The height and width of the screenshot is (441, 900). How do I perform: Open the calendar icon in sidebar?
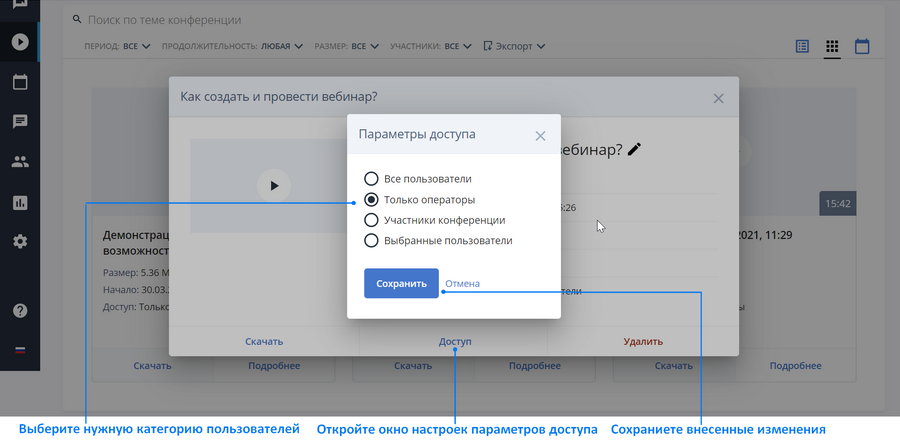pos(20,82)
